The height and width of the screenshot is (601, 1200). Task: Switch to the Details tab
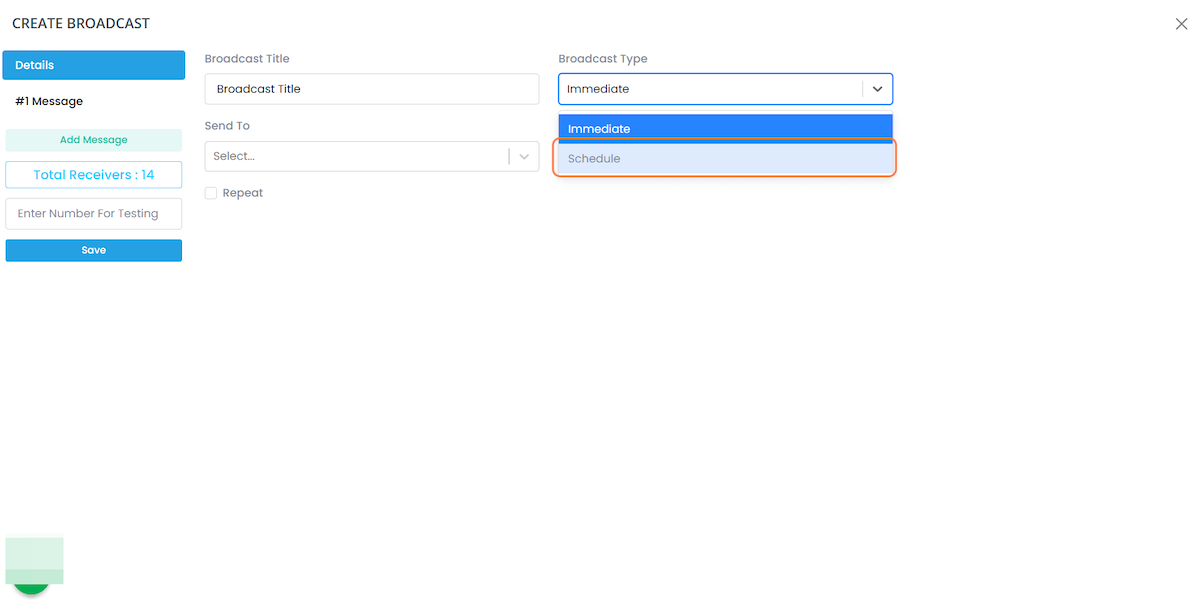pos(94,65)
